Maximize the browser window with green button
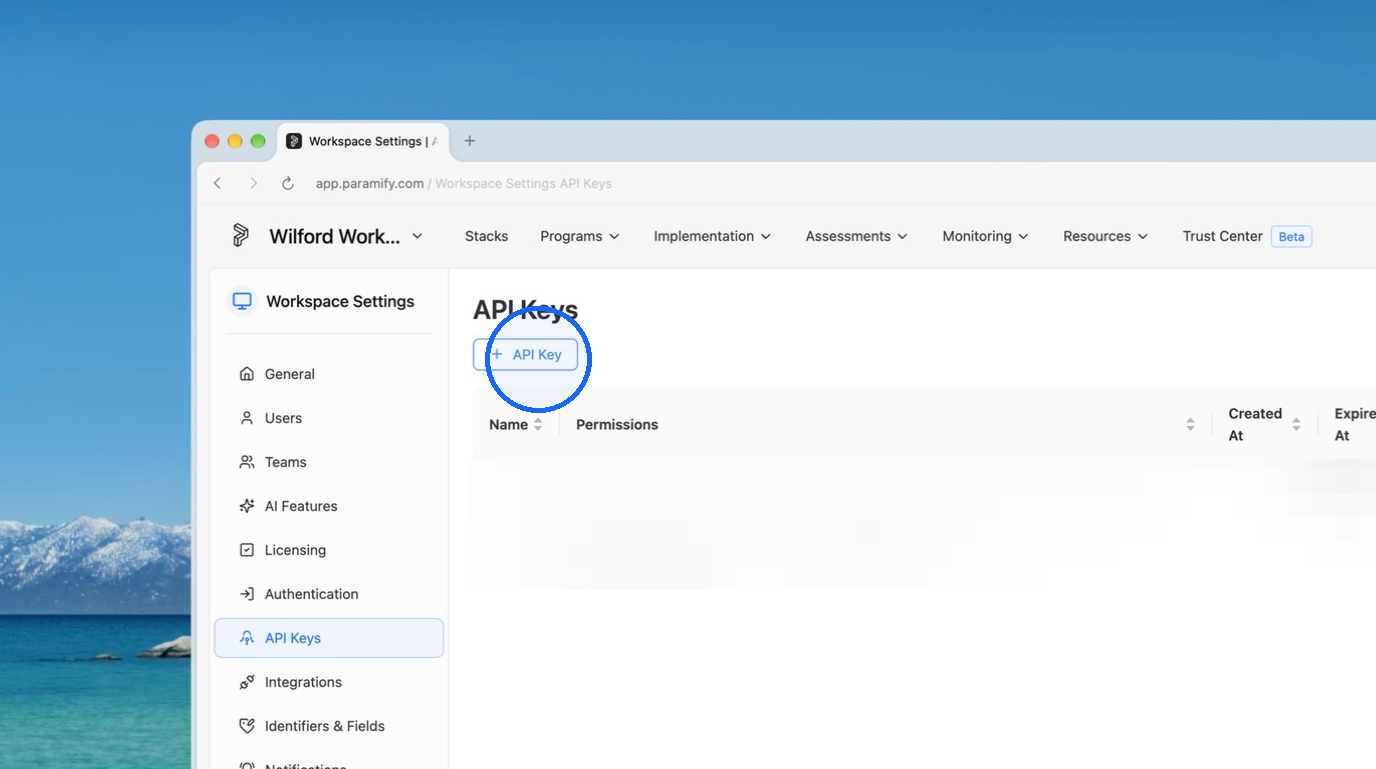Screen dimensions: 1376x769 (x=258, y=141)
